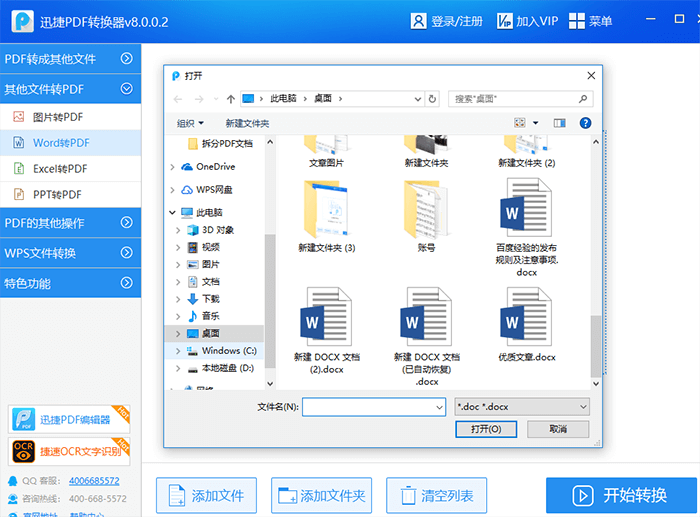Viewport: 700px width, 517px height.
Task: Open the 迅捷PDF编辑器 promo banner
Action: [69, 420]
